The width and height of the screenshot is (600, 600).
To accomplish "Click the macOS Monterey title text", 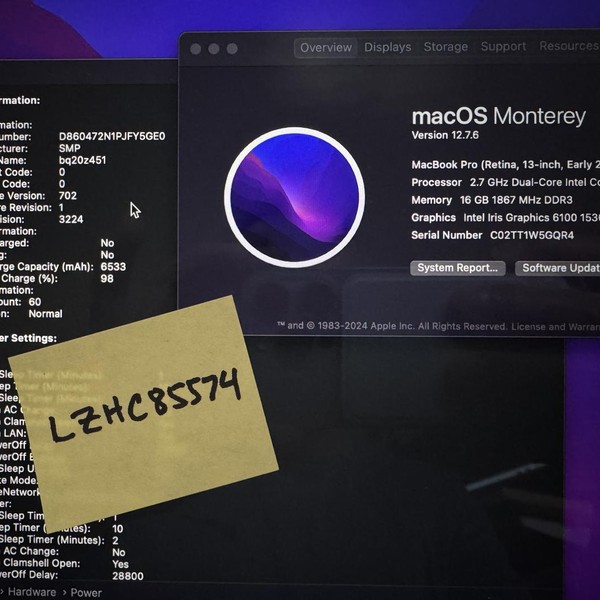I will pos(499,116).
